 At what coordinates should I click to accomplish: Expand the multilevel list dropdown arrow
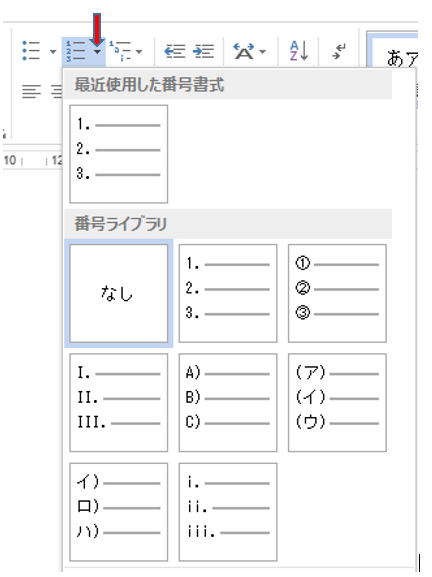click(x=139, y=52)
